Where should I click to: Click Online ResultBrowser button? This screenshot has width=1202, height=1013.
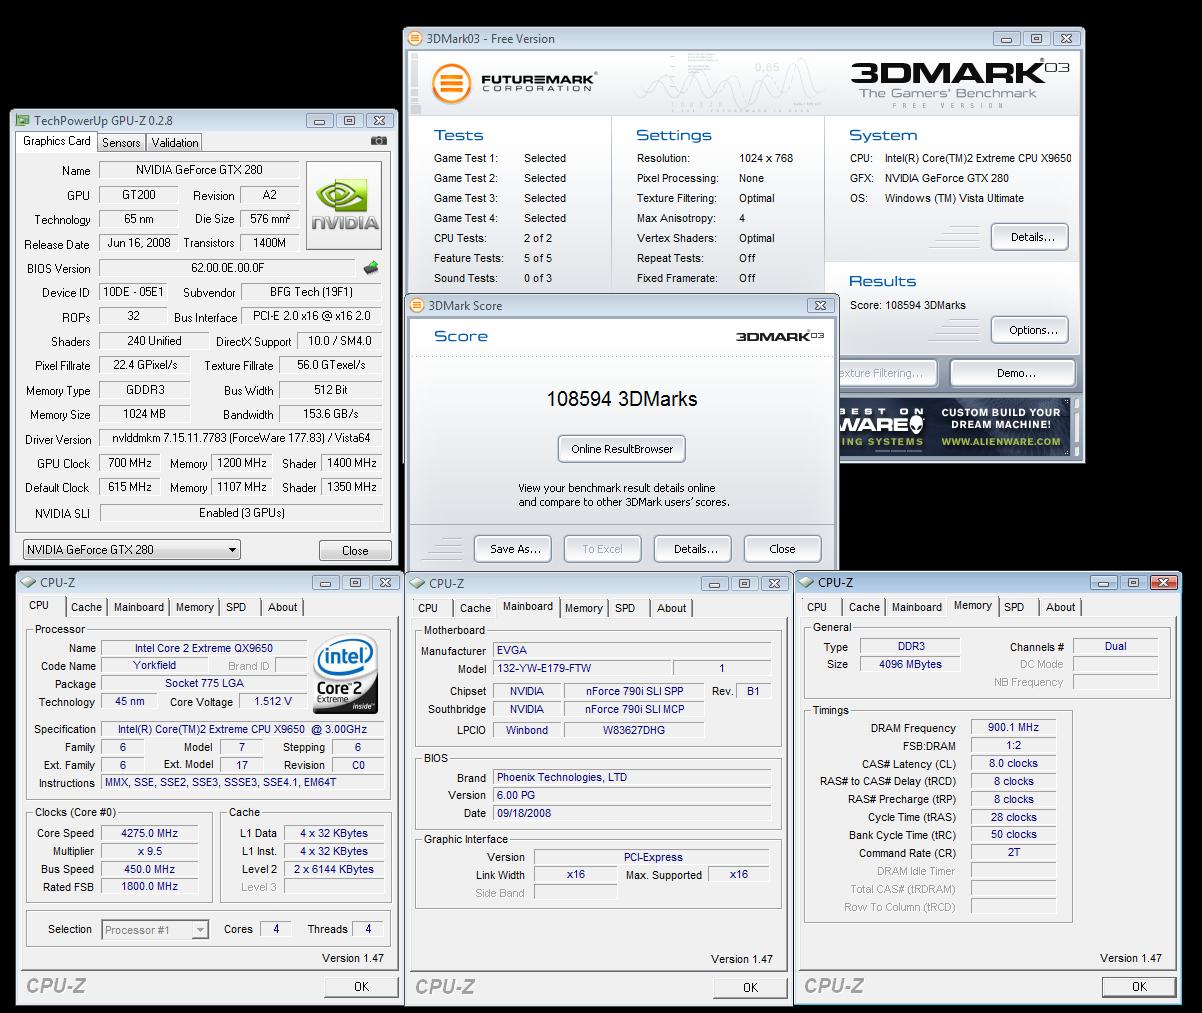[x=622, y=449]
